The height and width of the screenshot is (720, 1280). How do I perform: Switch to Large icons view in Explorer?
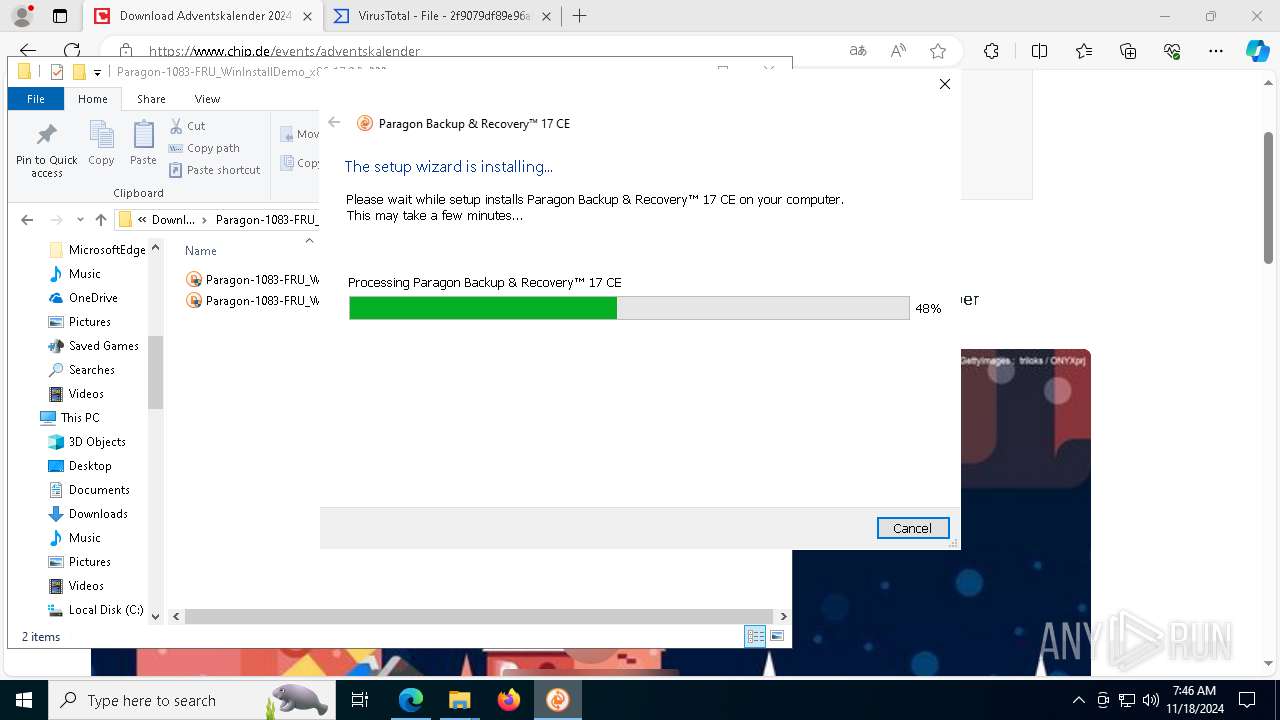(x=777, y=636)
